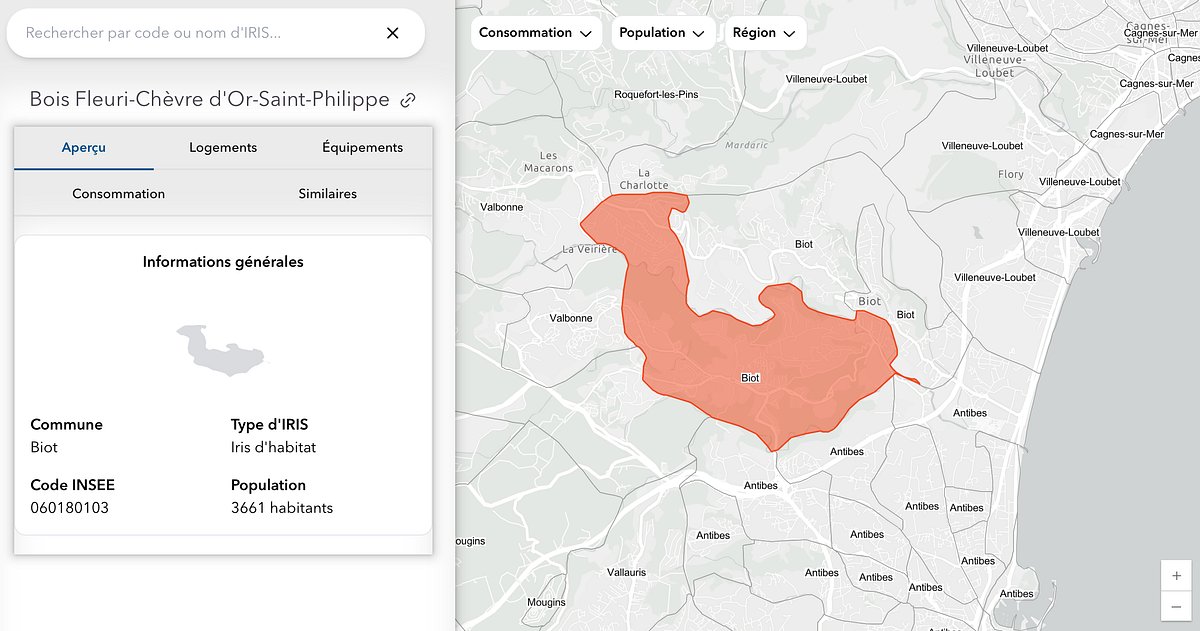Screen dimensions: 1200x631
Task: Open the Consommation dropdown above the map
Action: coord(536,32)
